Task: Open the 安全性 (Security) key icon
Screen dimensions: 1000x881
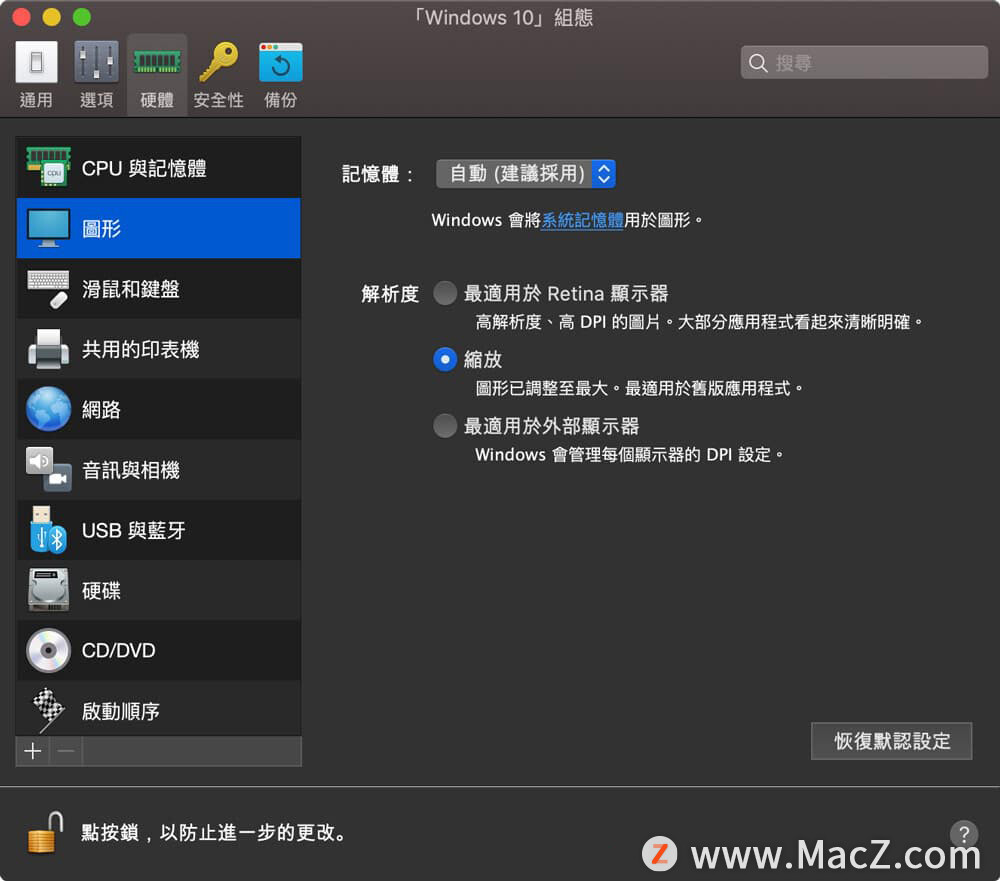Action: 218,62
